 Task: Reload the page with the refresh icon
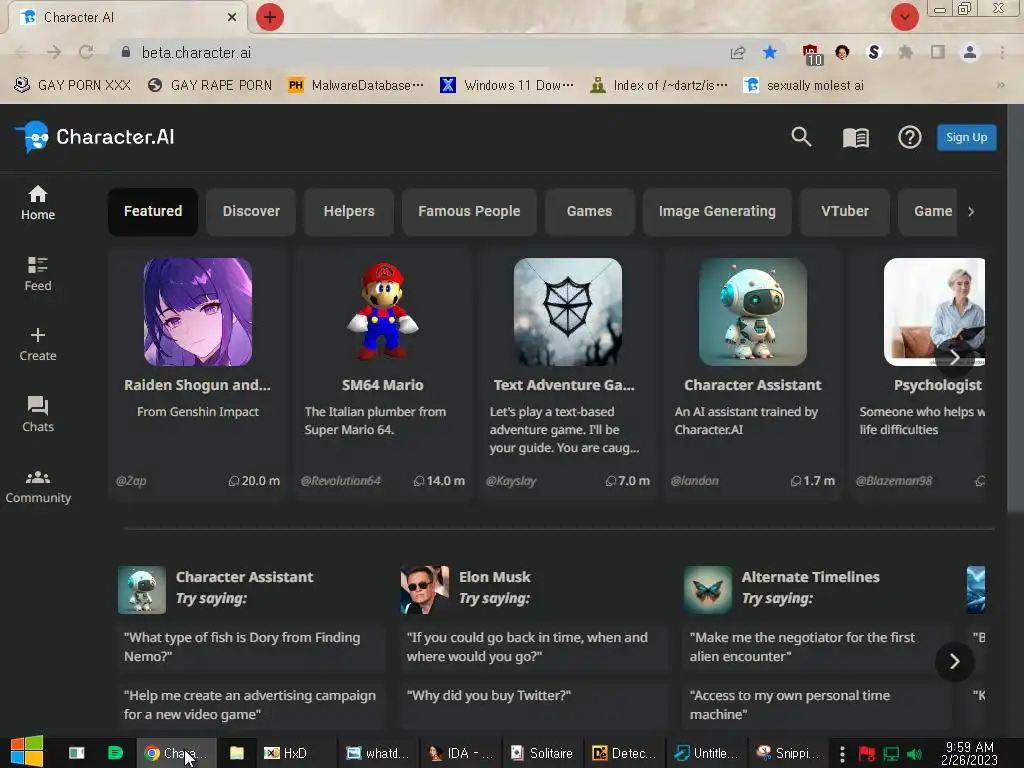tap(86, 52)
